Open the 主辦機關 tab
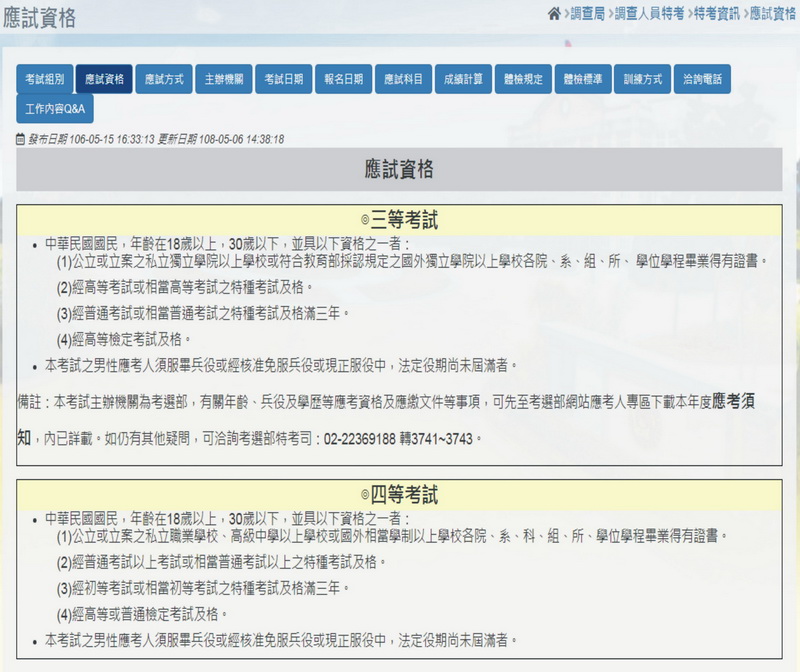800x672 pixels. coord(224,79)
